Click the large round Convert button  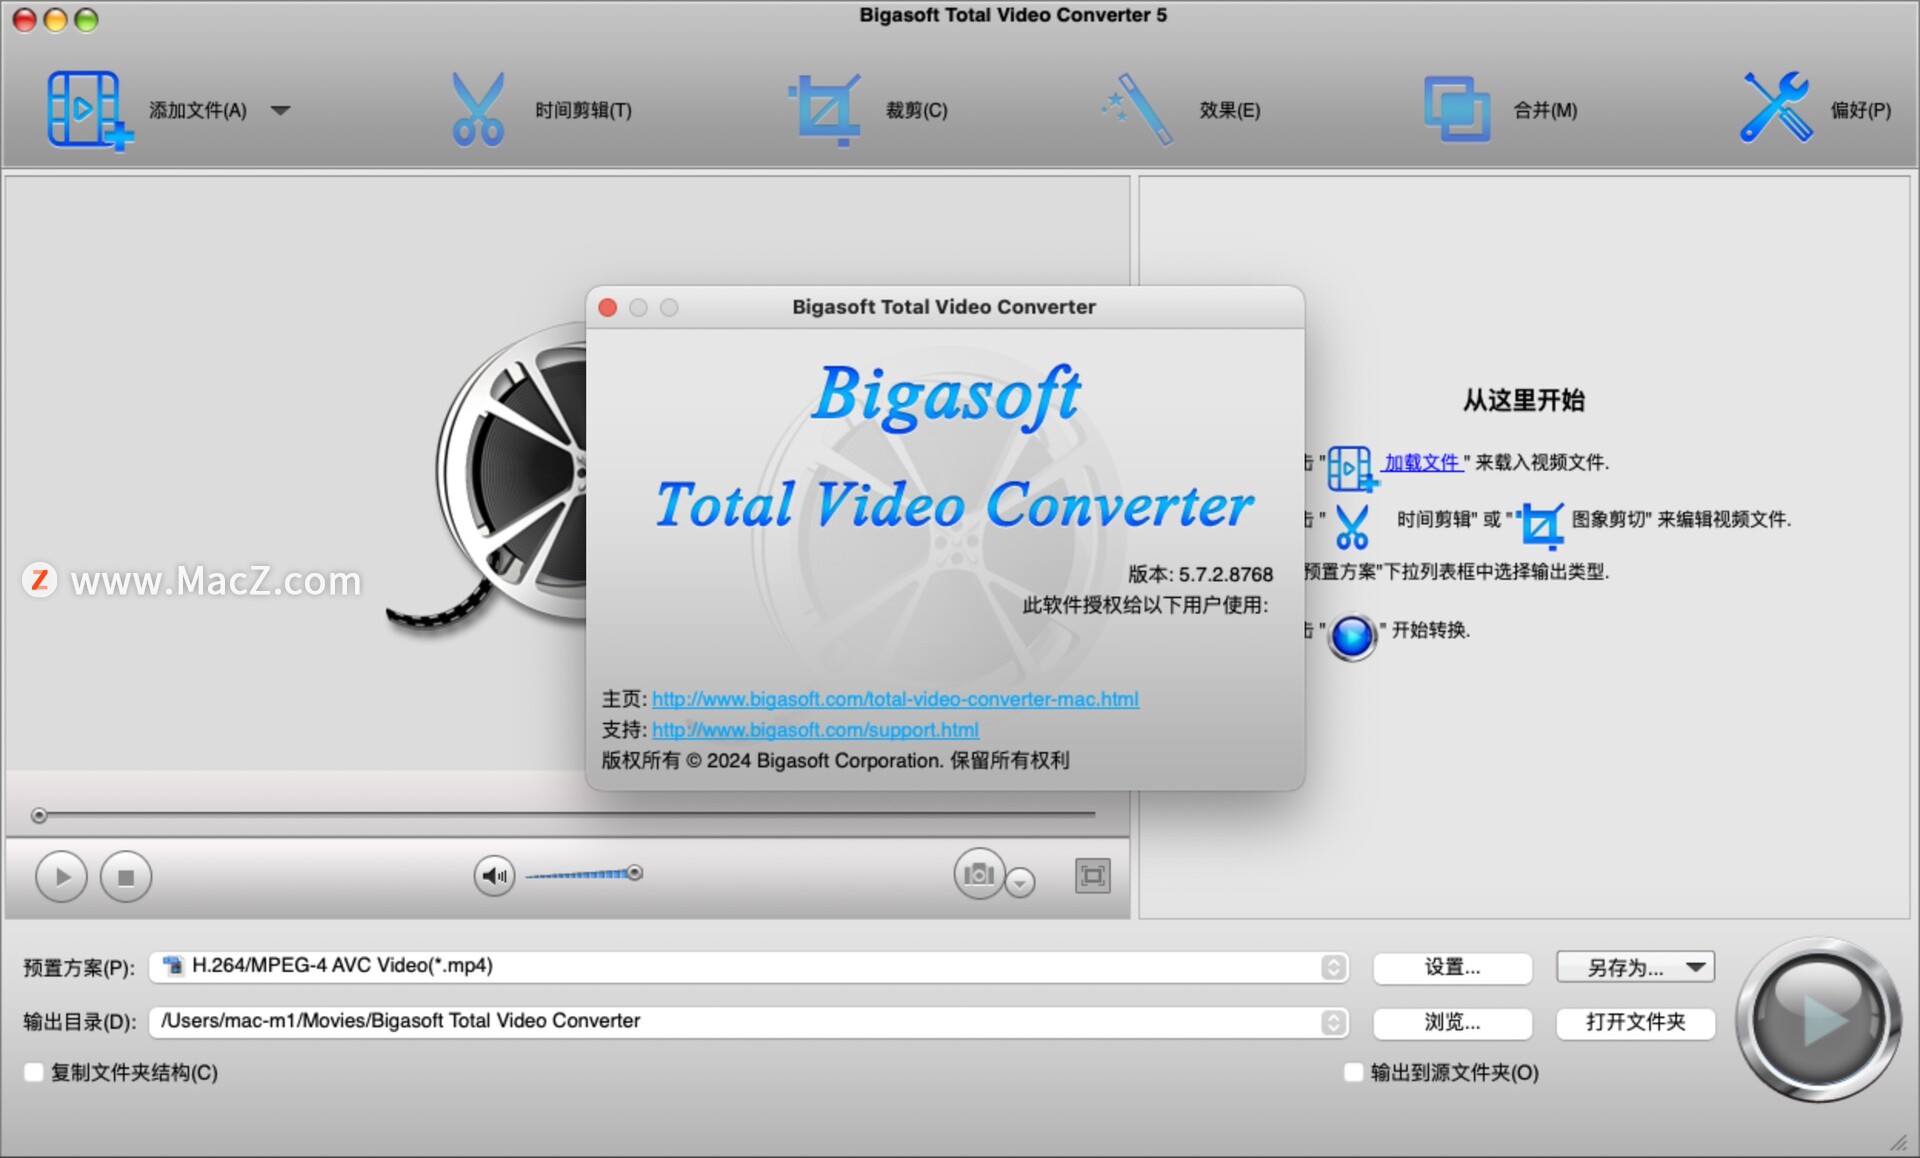coord(1818,1020)
